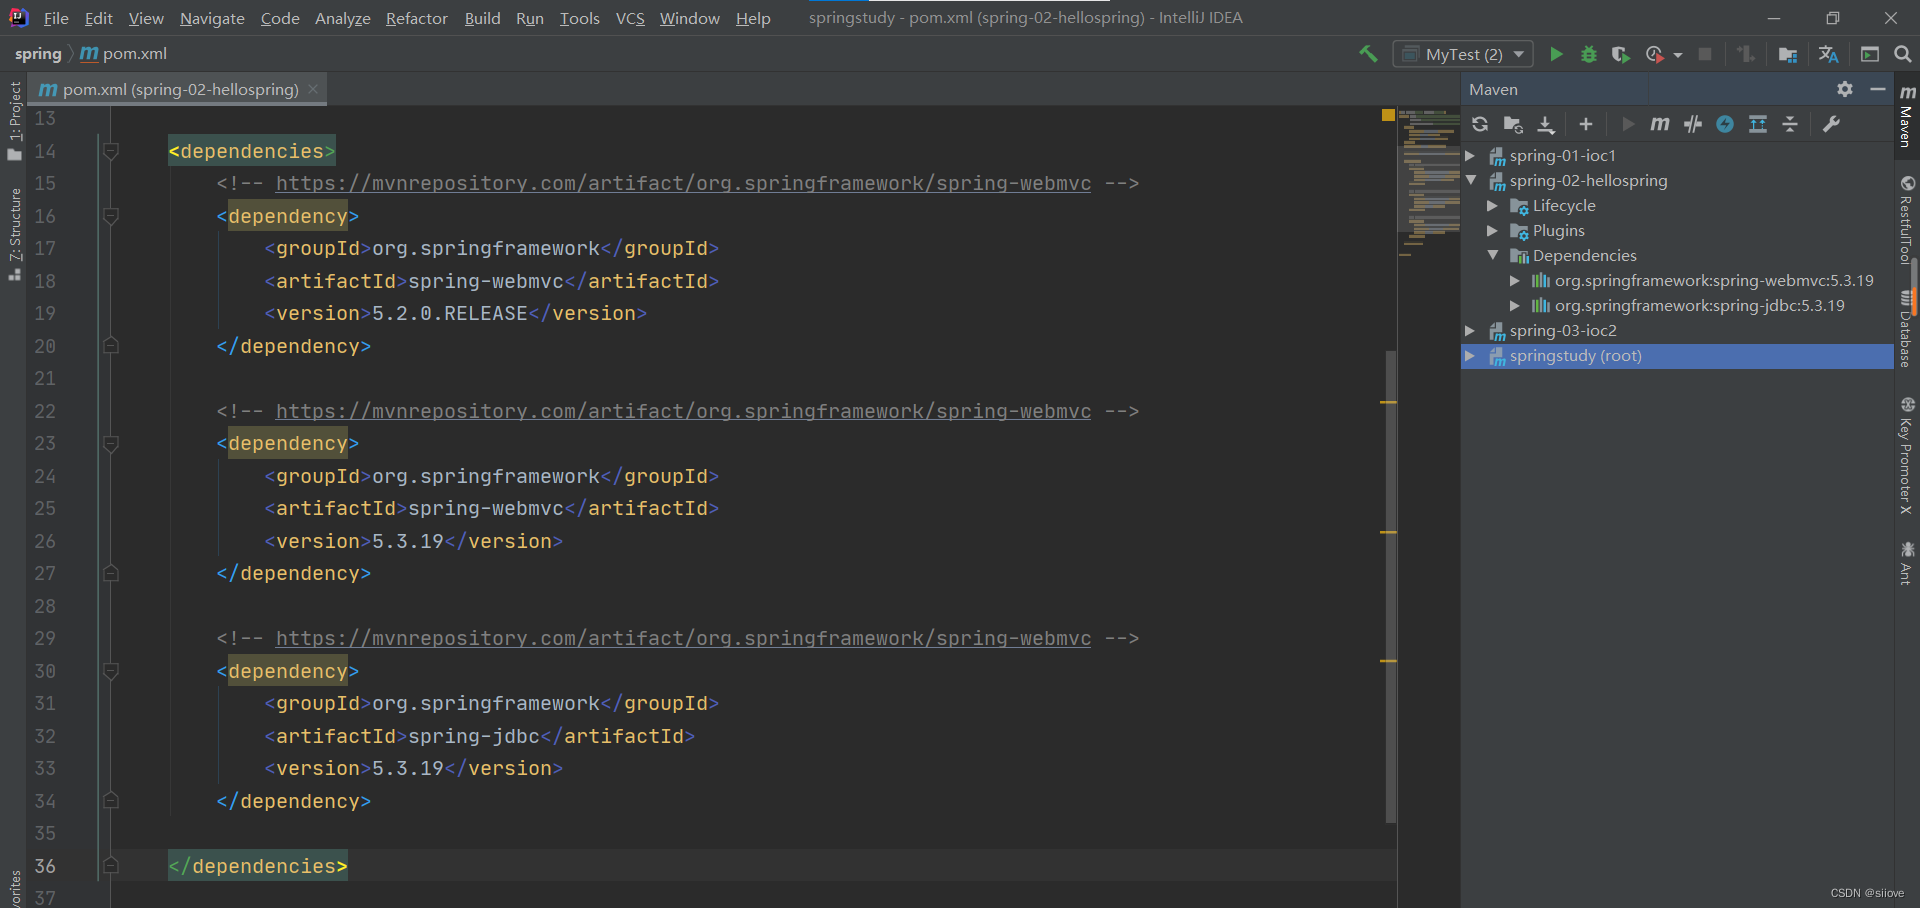Hide the Maven tool window
This screenshot has width=1920, height=908.
[1878, 89]
